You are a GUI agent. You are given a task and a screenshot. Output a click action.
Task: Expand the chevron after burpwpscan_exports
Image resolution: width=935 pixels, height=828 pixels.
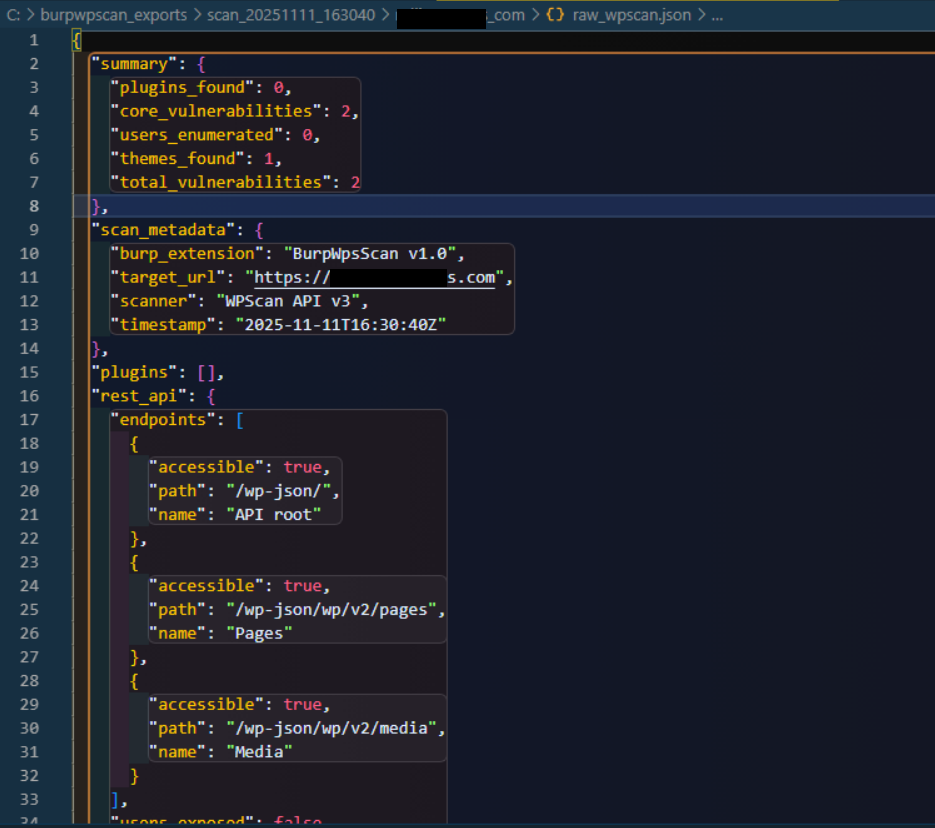(197, 15)
